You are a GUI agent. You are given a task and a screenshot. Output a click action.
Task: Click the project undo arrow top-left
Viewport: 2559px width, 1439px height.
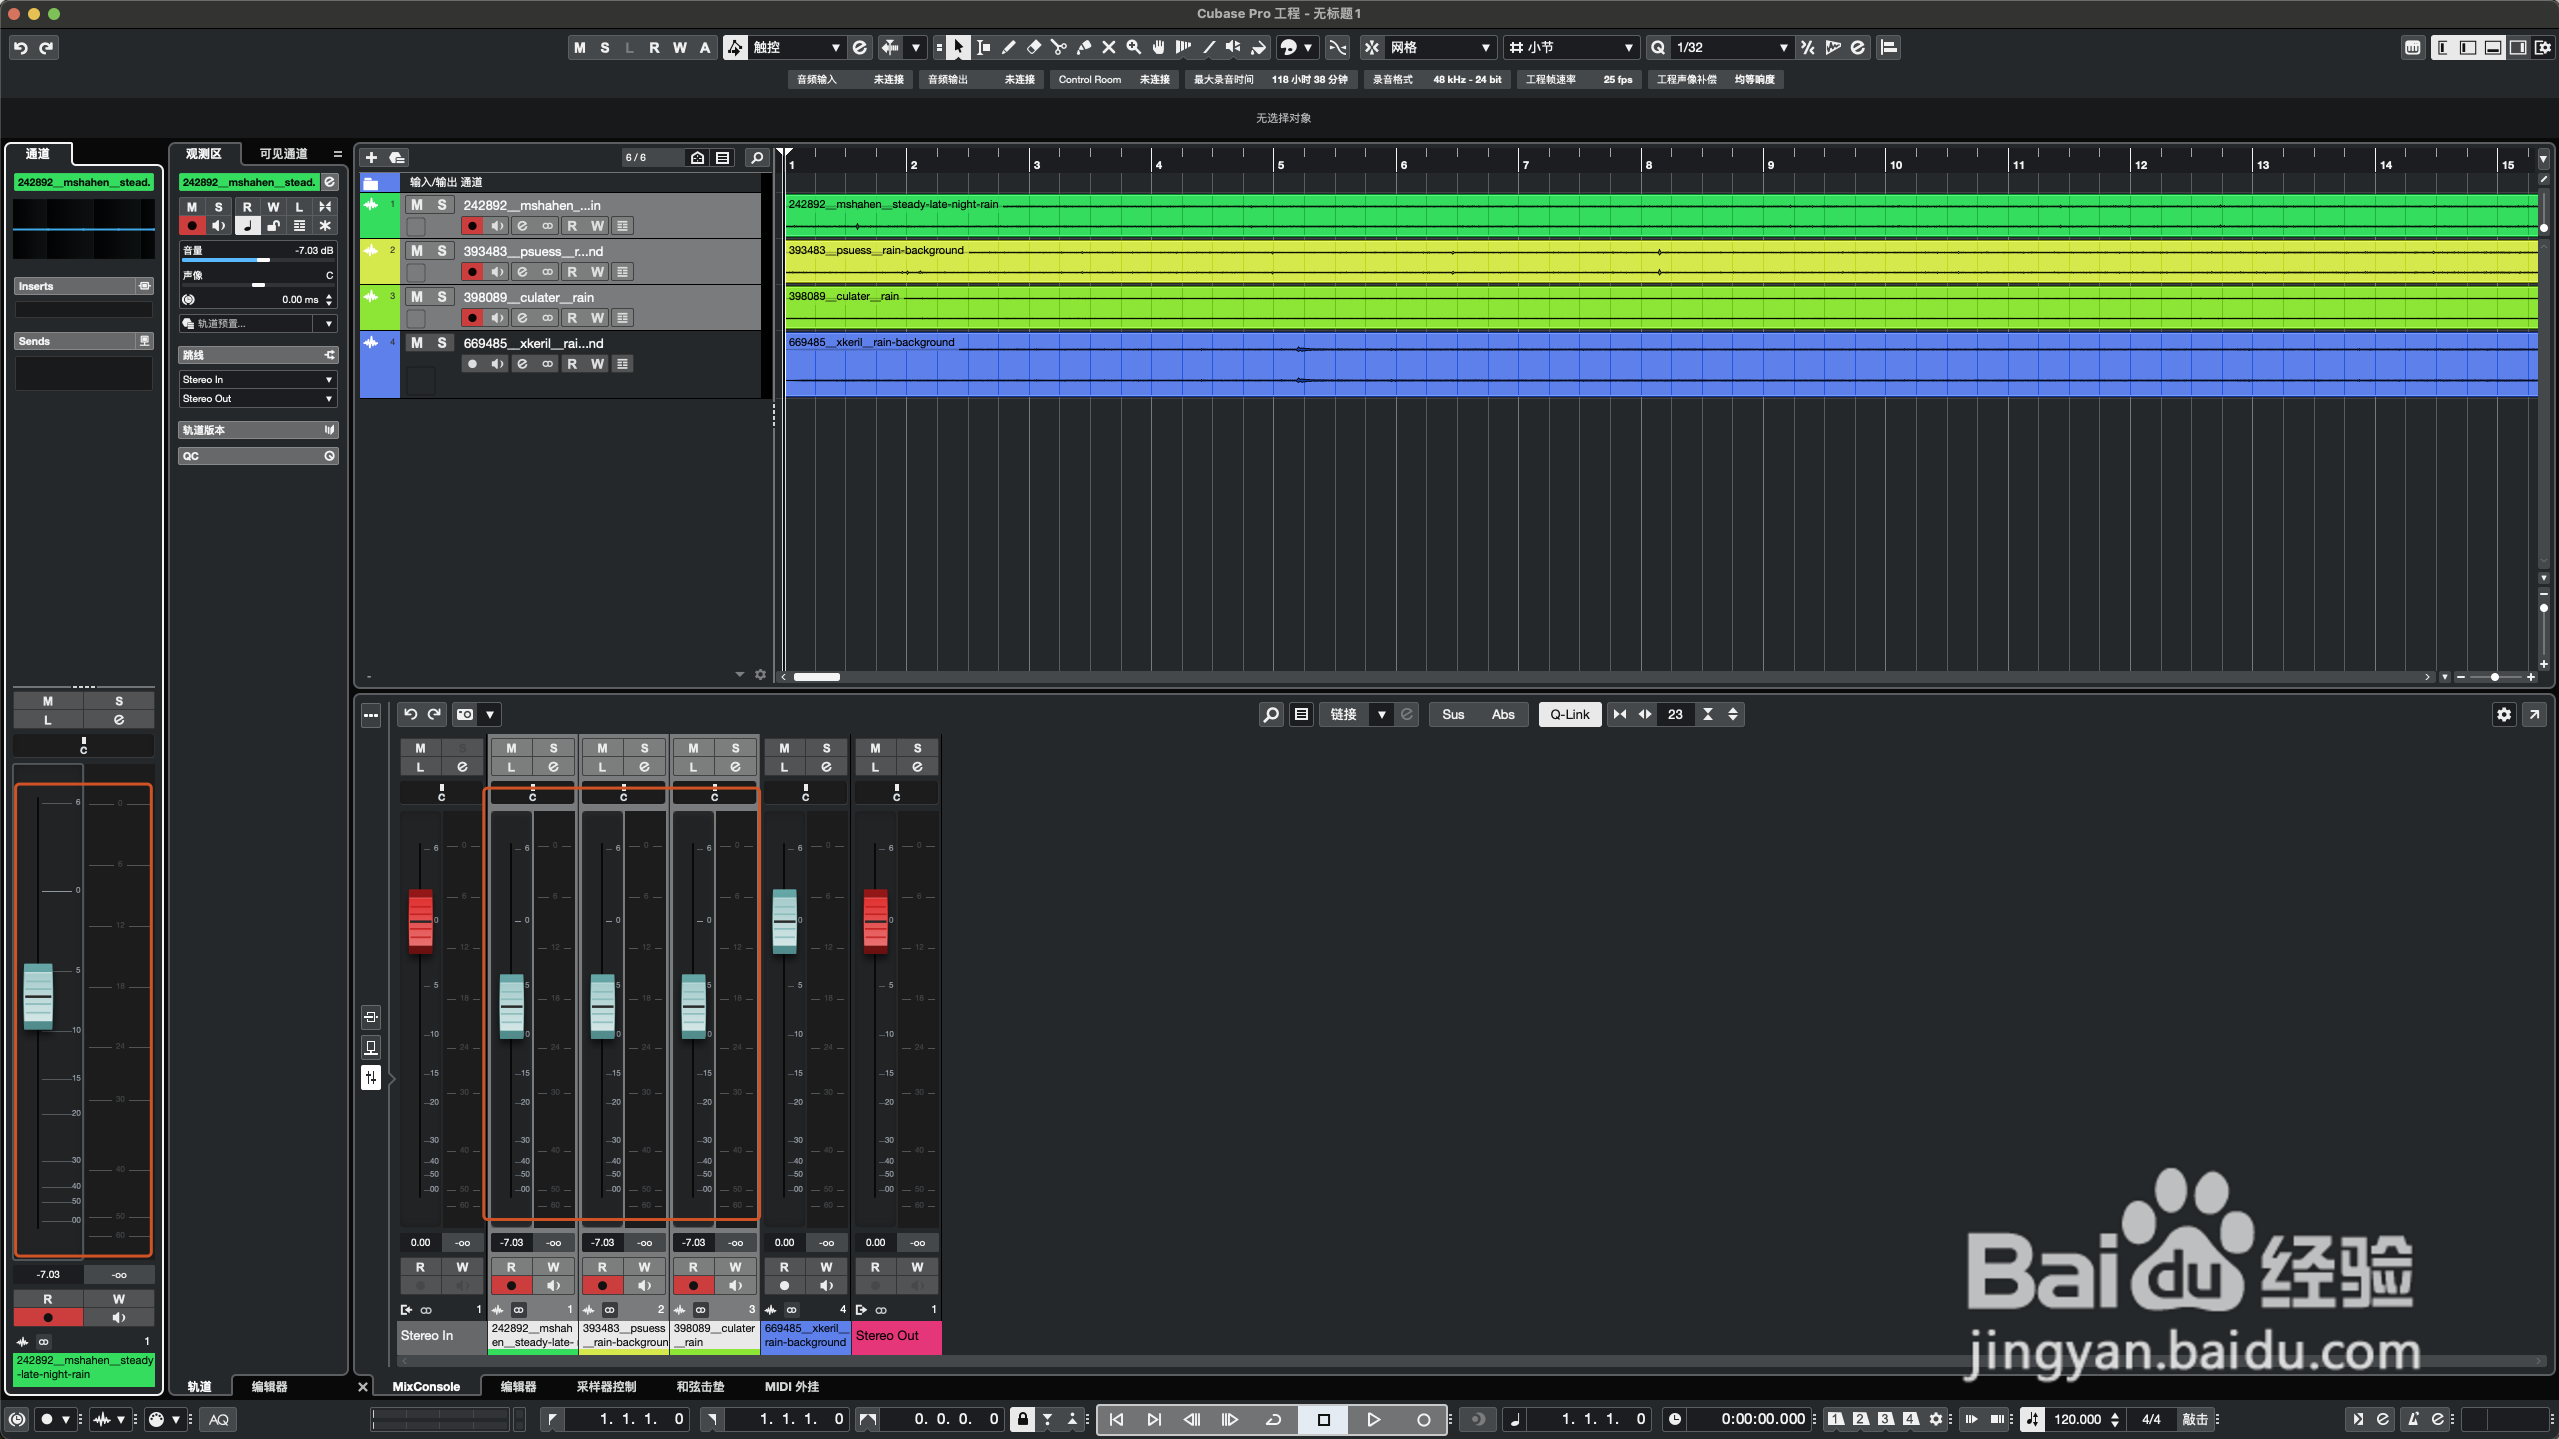(21, 47)
